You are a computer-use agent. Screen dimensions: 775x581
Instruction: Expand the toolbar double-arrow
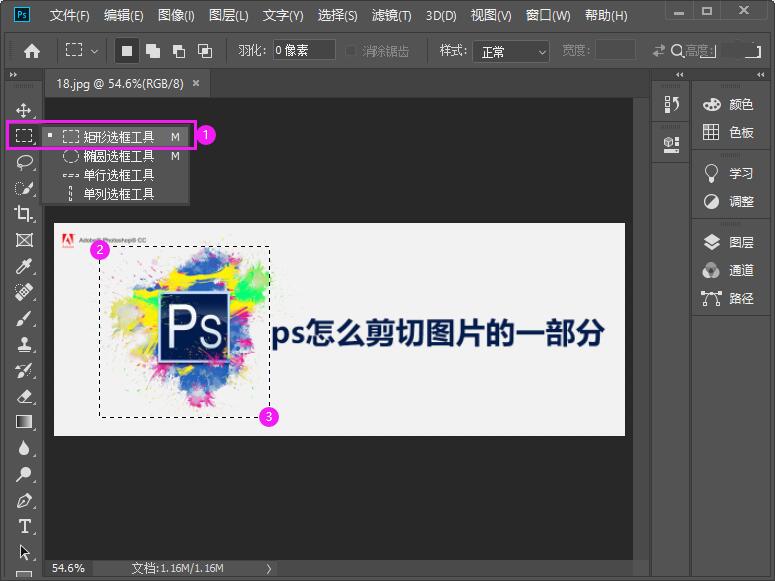13,75
